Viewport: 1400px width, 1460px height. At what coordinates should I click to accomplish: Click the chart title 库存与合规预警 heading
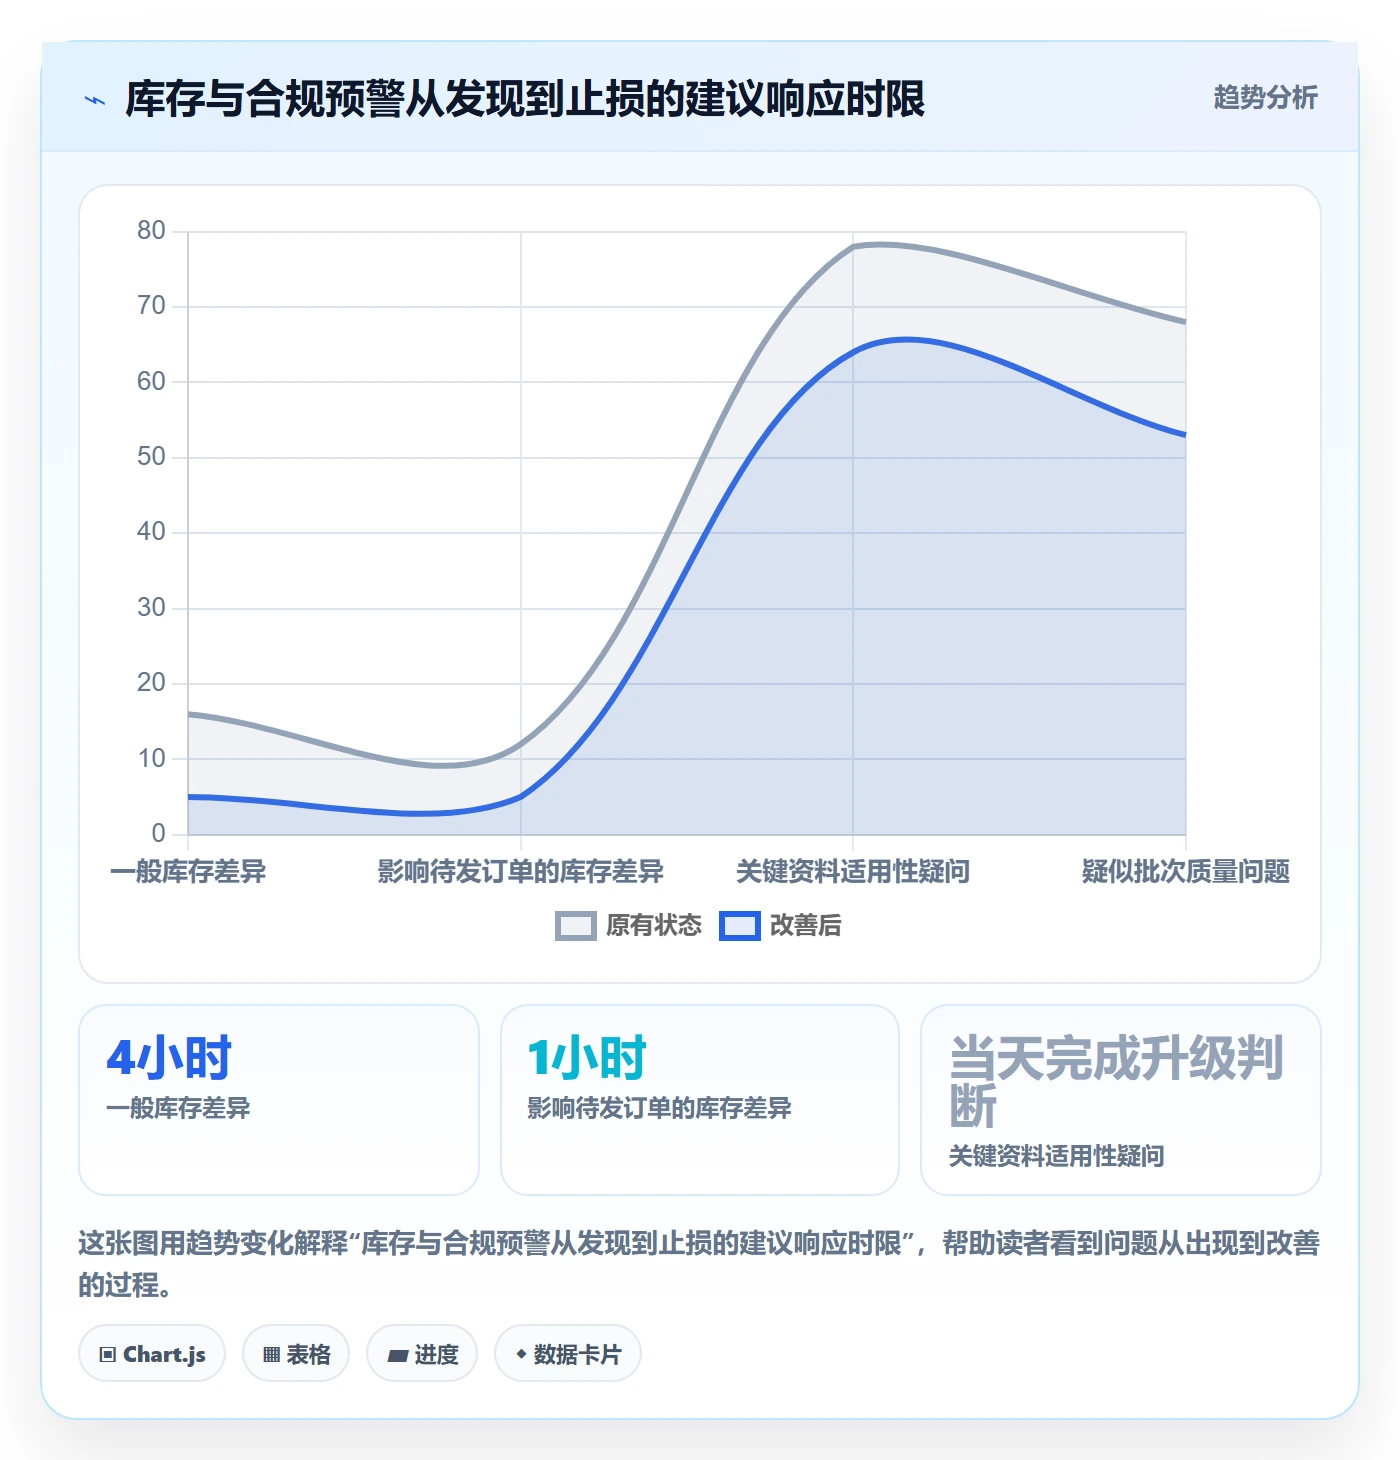pos(525,99)
